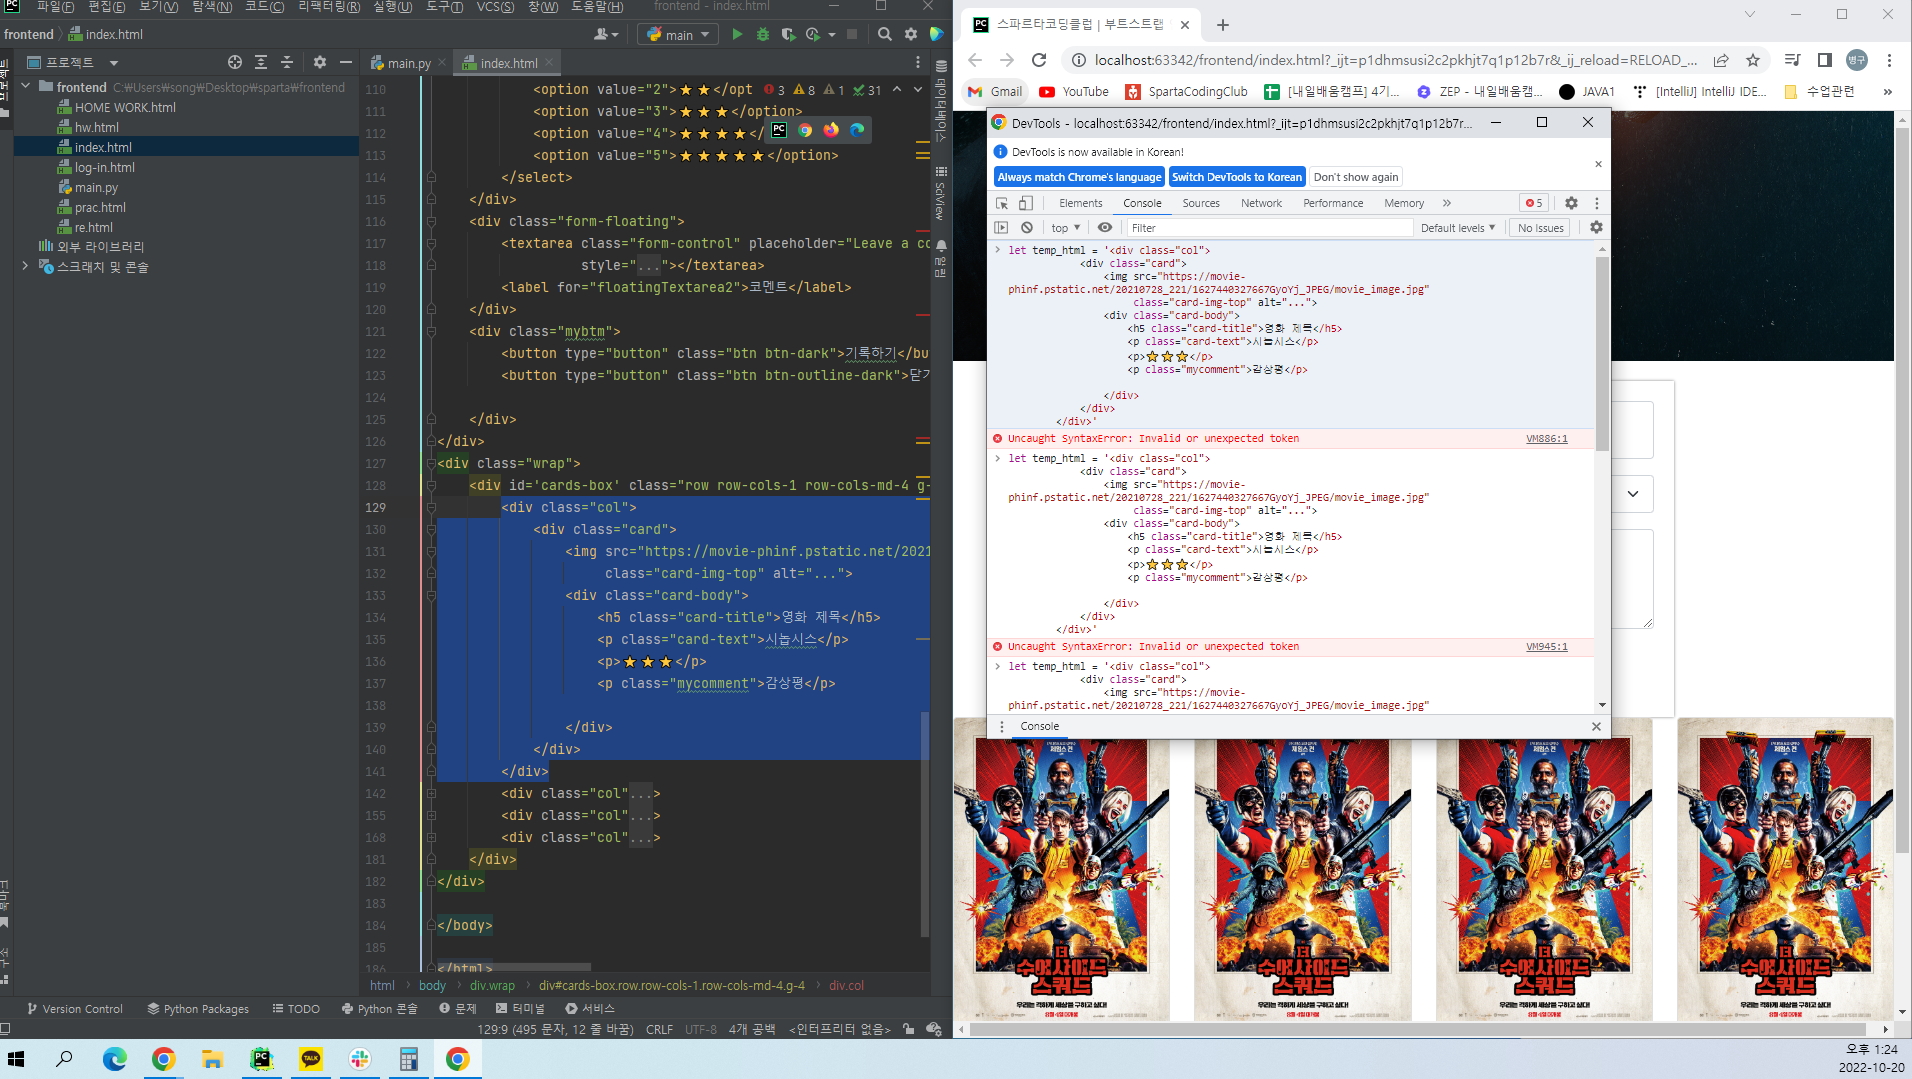Click Switch DevTools to Korean
This screenshot has width=1912, height=1079.
(1237, 177)
